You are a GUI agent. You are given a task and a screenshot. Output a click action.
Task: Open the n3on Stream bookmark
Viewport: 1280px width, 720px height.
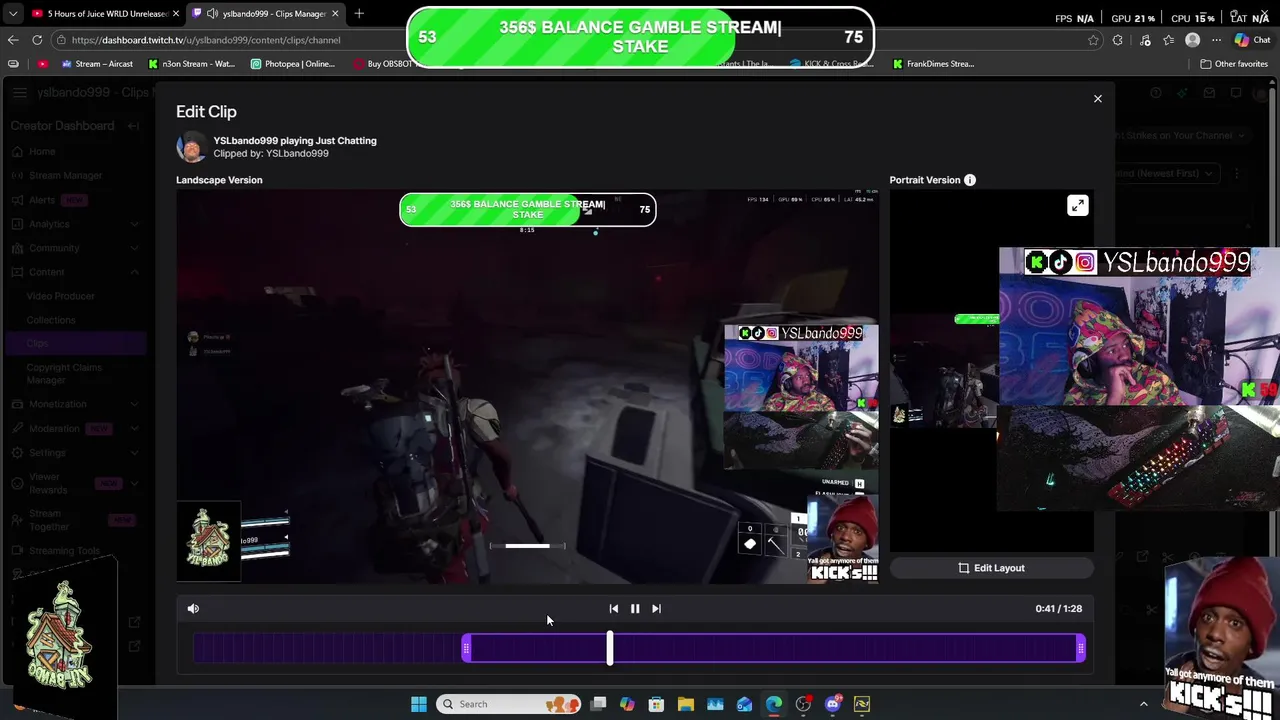[191, 64]
